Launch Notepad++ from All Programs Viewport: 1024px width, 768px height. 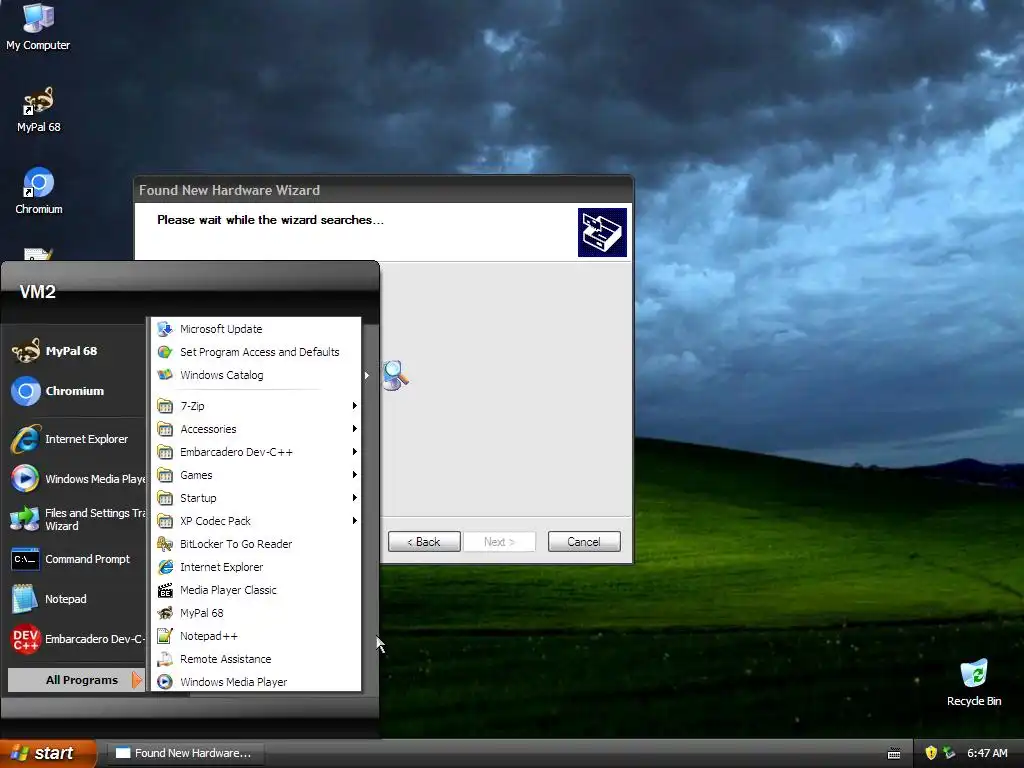(x=256, y=636)
